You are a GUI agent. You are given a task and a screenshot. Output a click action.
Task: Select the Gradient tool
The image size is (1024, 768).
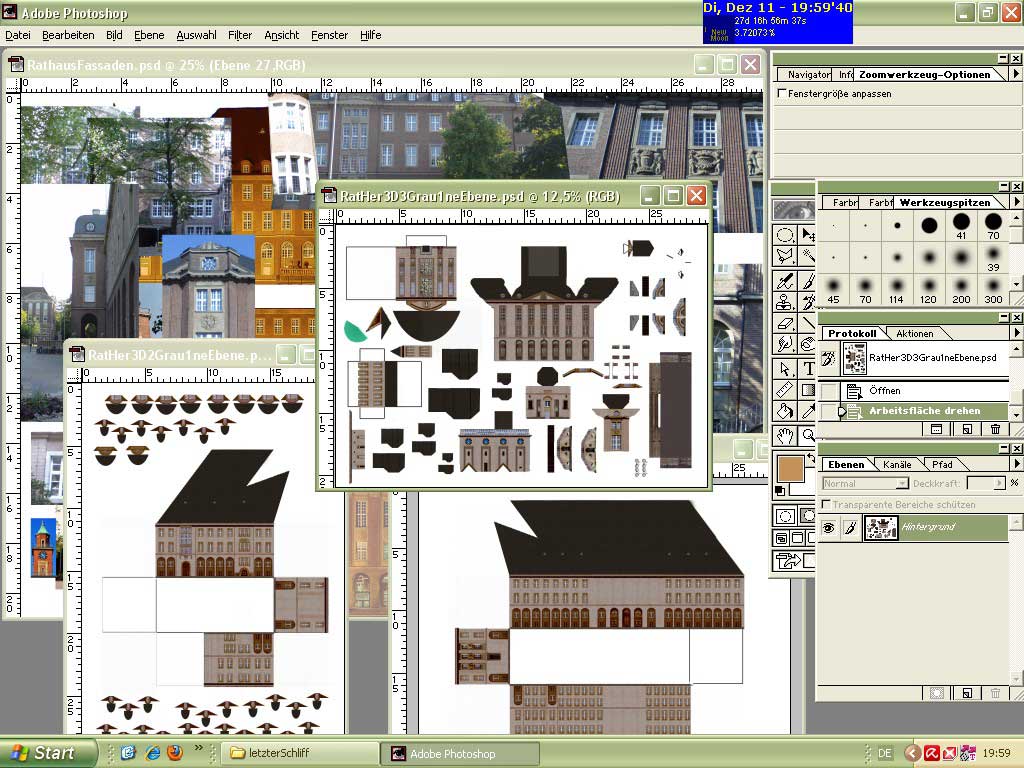808,391
